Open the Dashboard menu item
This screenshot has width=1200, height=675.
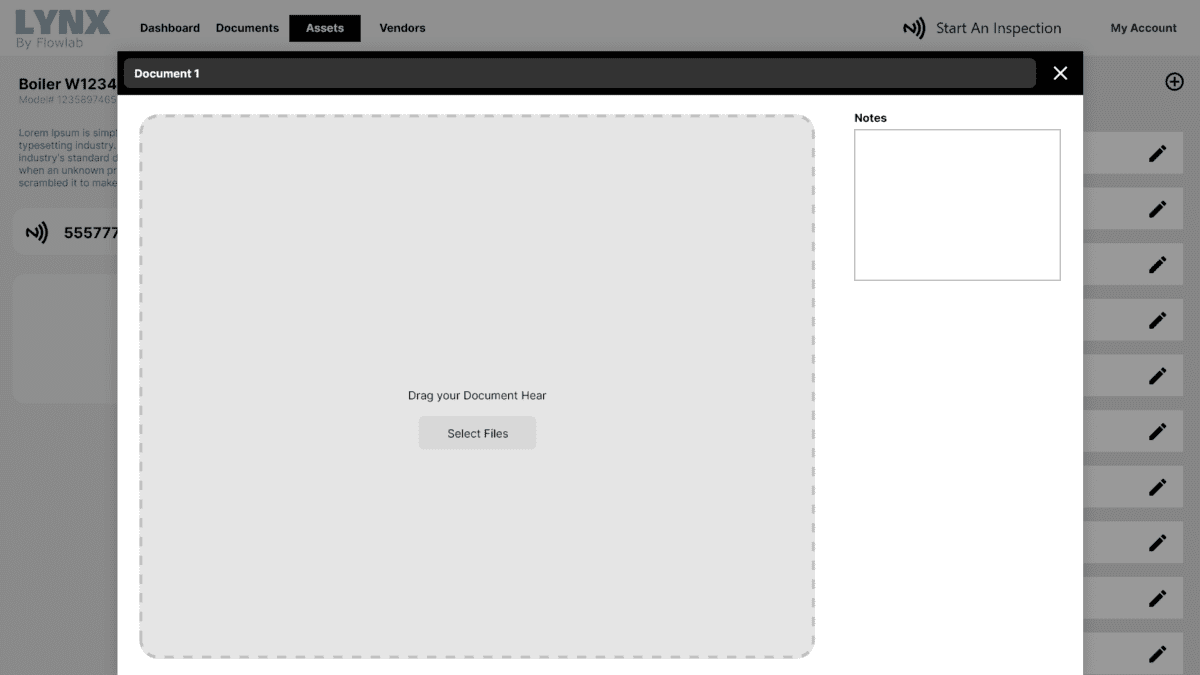(x=170, y=28)
